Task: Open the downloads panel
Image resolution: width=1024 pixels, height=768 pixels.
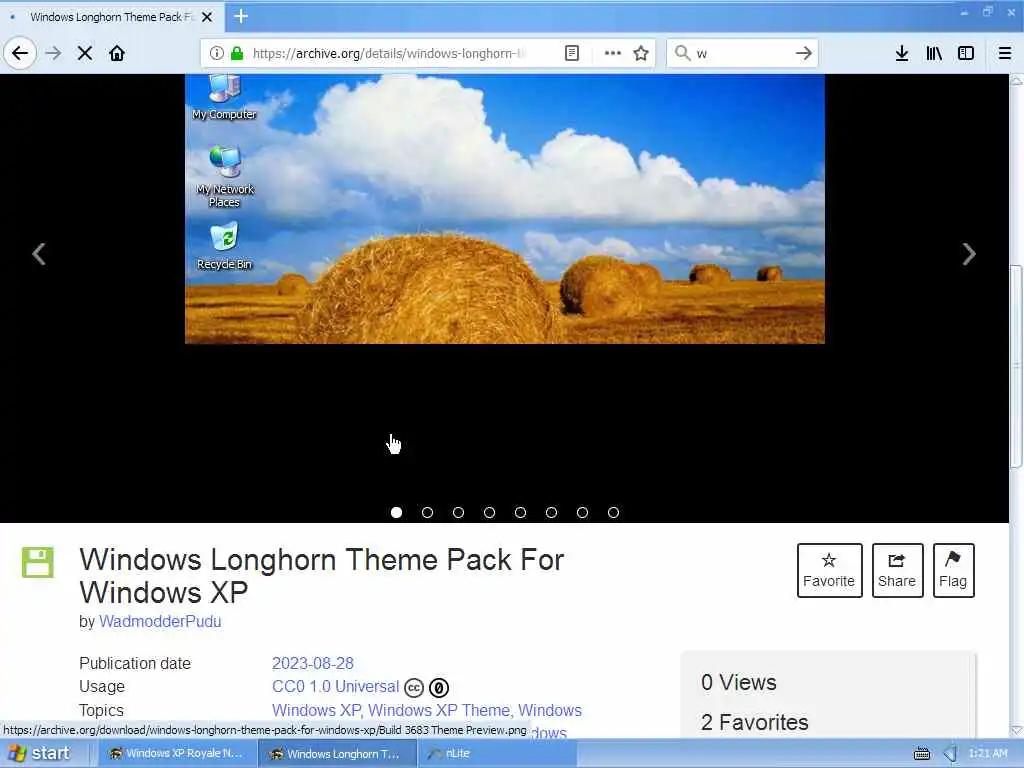Action: click(902, 53)
